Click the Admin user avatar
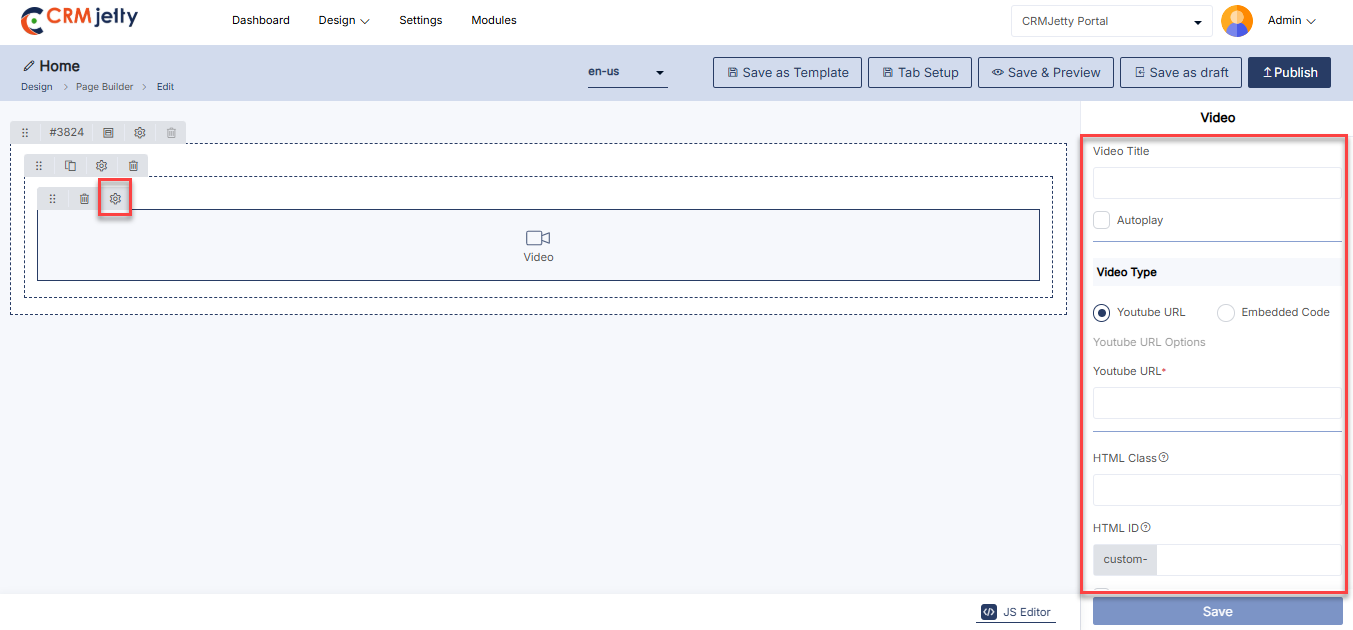 pos(1237,21)
